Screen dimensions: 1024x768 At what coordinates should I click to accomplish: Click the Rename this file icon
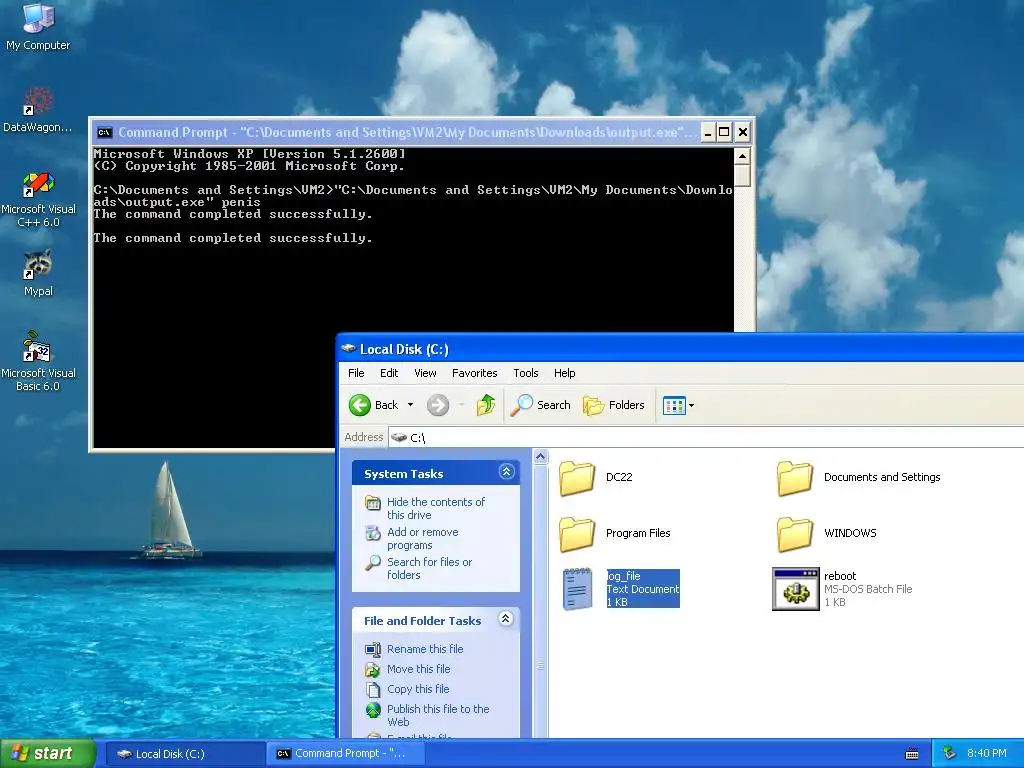[x=373, y=649]
